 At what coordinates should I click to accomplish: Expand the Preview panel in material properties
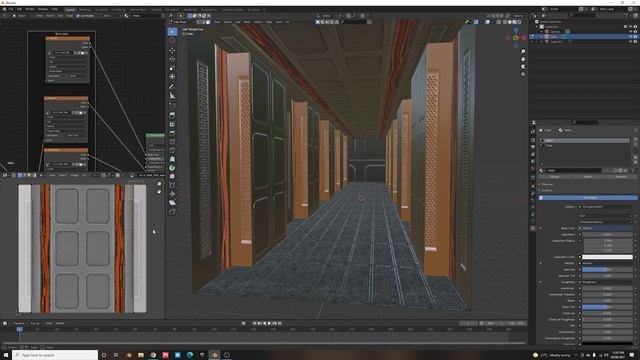[540, 184]
